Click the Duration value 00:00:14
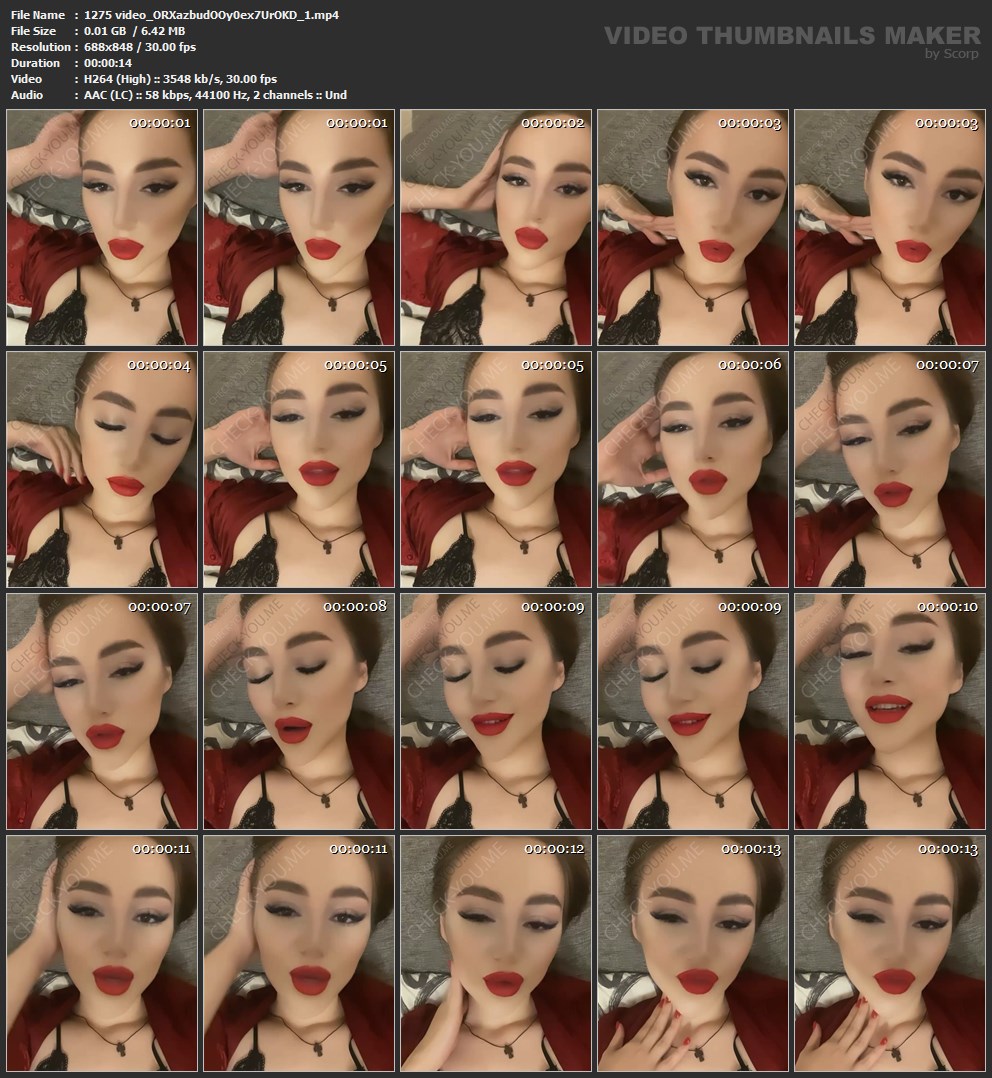Image resolution: width=992 pixels, height=1078 pixels. (x=108, y=63)
